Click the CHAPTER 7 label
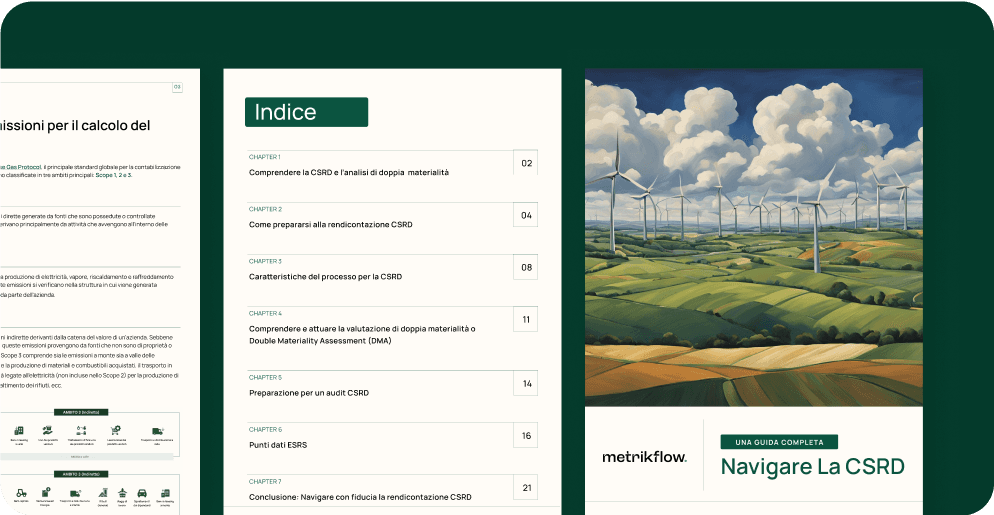Viewport: 994px width, 515px height. pyautogui.click(x=265, y=481)
